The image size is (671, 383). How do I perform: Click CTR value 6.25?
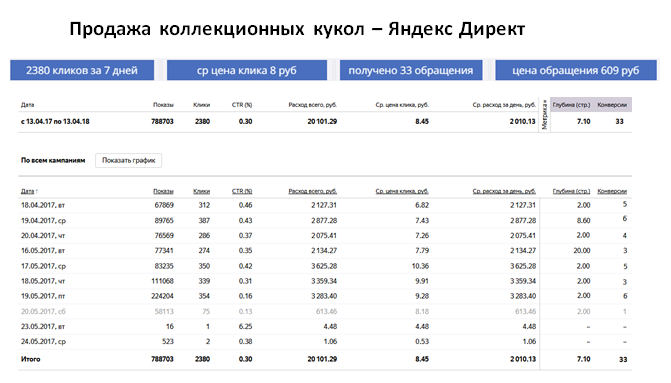pyautogui.click(x=245, y=327)
